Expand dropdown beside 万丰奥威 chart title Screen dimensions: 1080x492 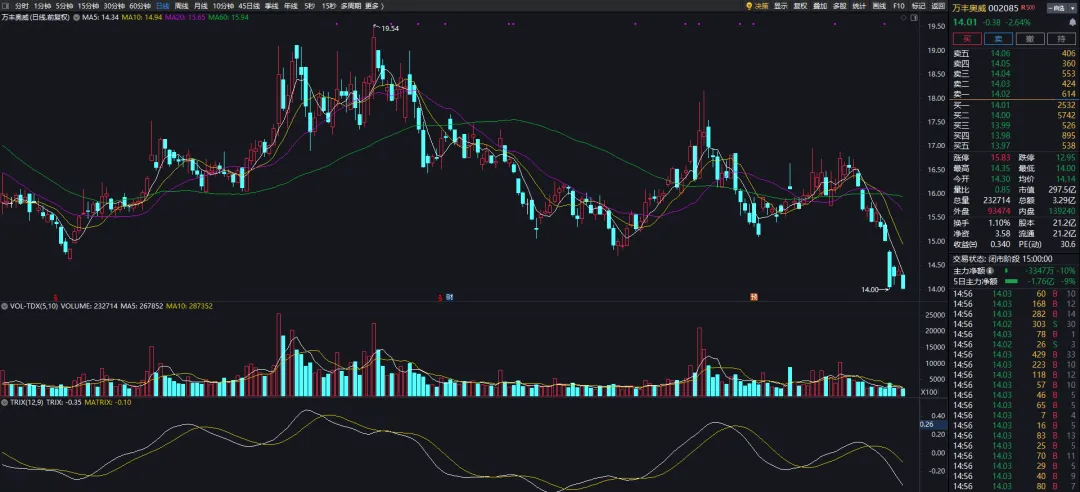point(74,17)
